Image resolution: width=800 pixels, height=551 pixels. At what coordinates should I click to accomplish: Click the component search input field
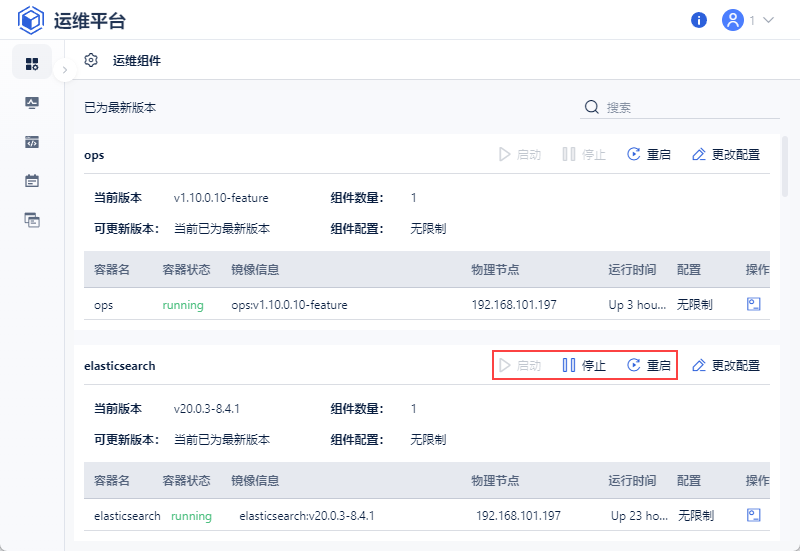click(690, 107)
